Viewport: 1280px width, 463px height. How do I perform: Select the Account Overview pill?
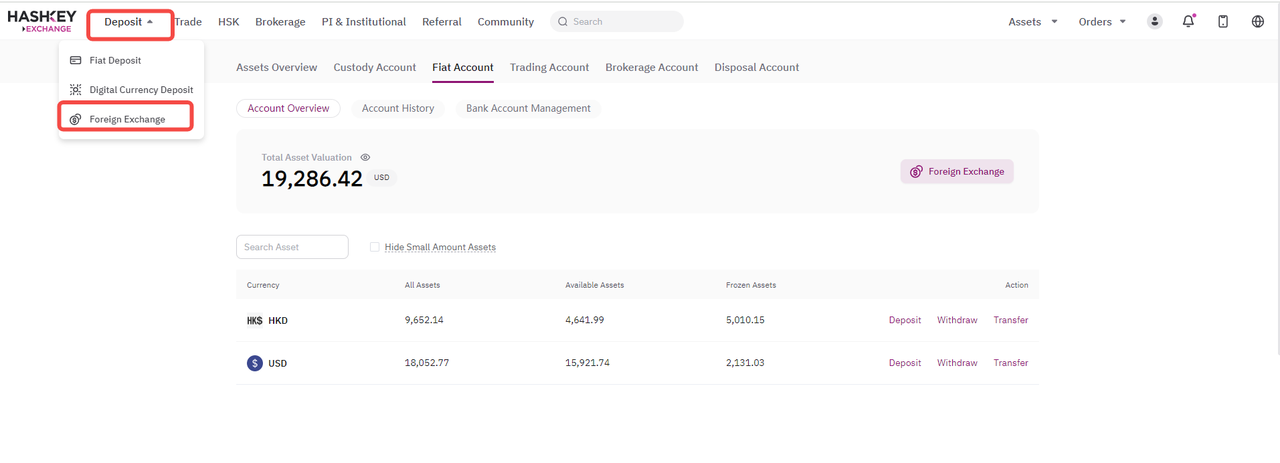point(289,108)
